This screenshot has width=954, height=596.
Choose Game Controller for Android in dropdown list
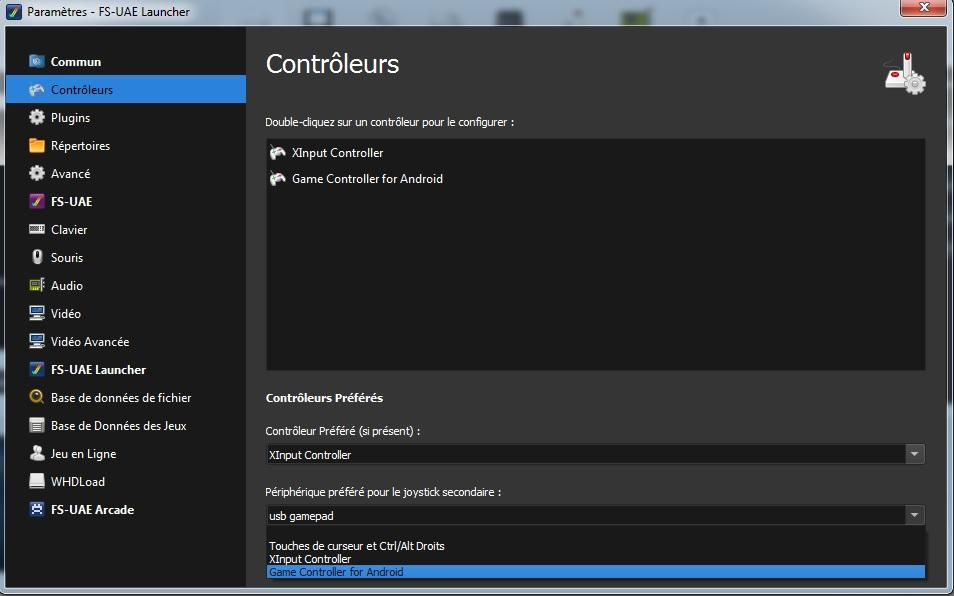click(596, 572)
